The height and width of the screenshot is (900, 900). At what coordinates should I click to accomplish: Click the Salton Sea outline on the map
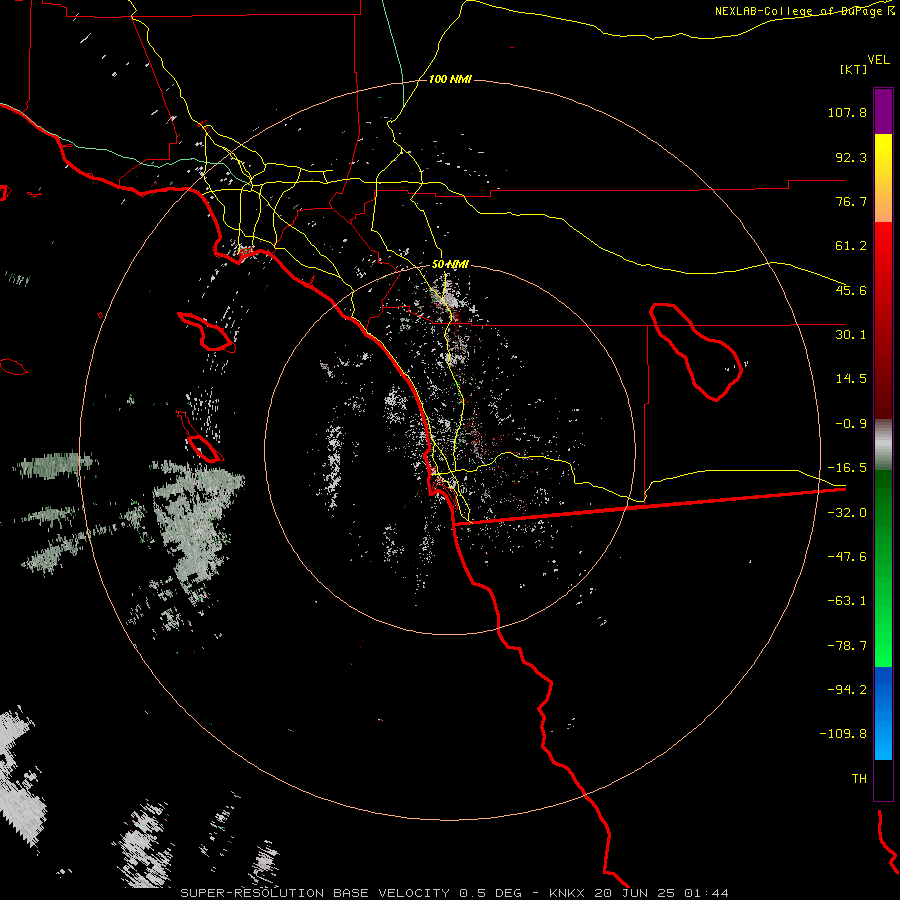tap(696, 351)
